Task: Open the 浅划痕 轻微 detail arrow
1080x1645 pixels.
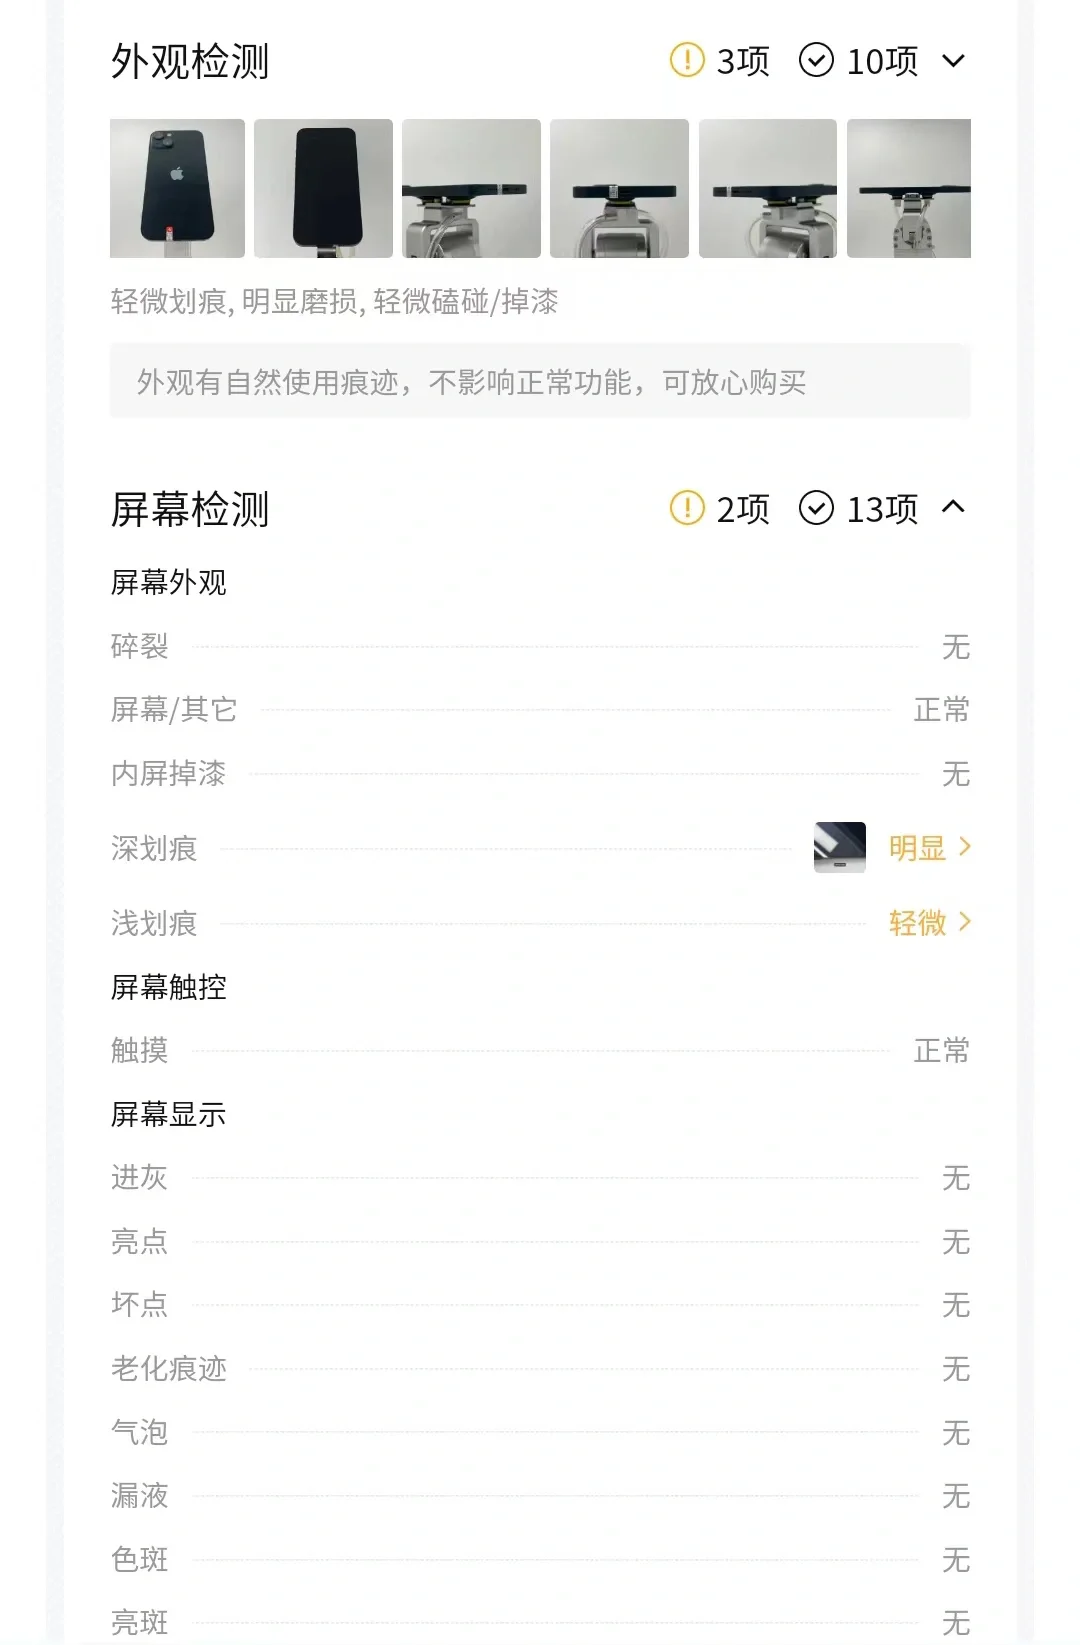Action: (965, 922)
